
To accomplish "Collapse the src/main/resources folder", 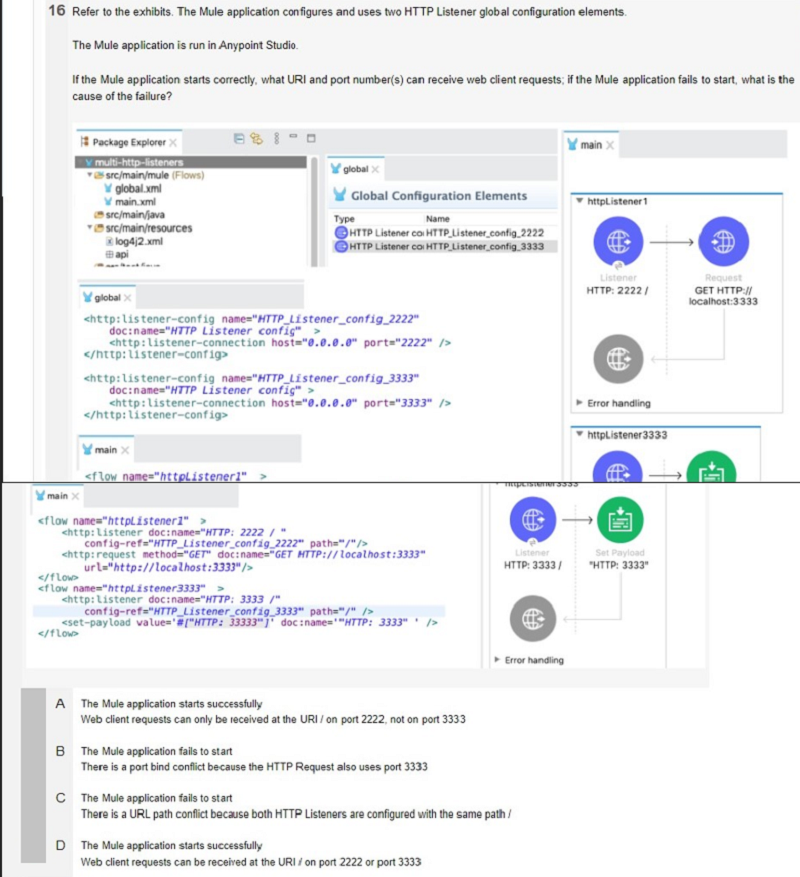I will click(90, 228).
